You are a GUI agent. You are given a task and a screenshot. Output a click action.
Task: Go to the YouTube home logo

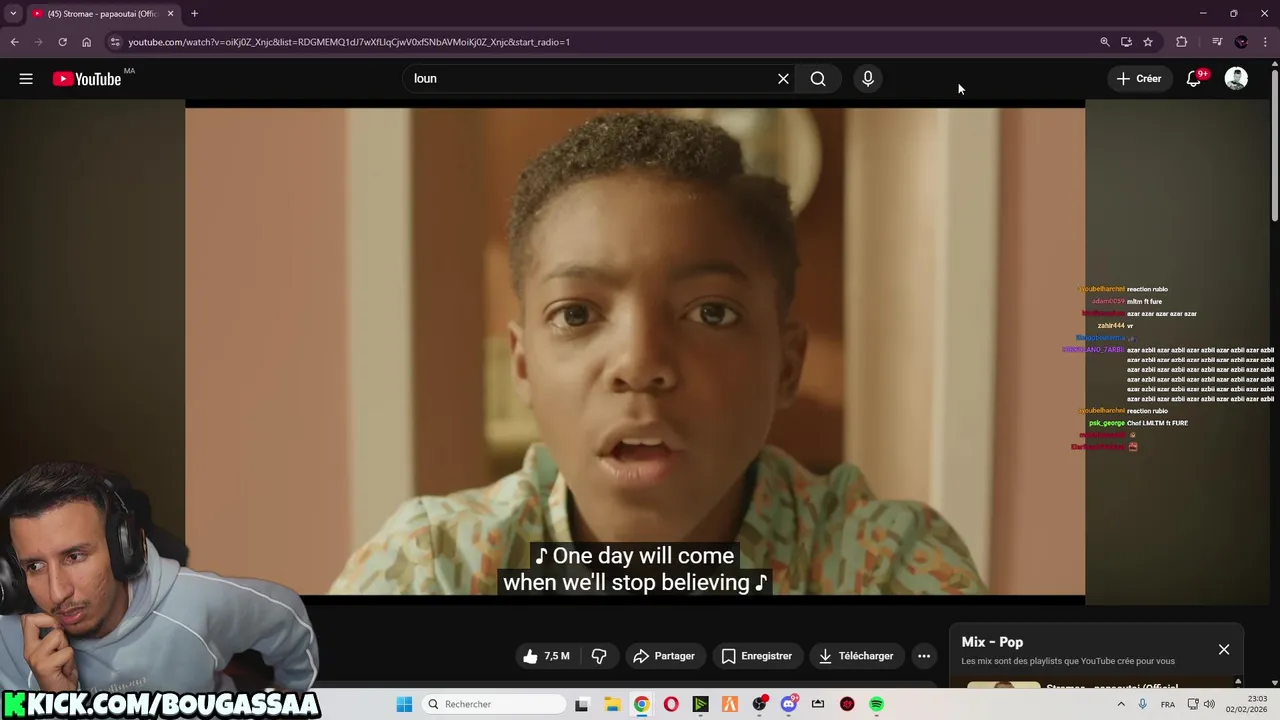[87, 79]
